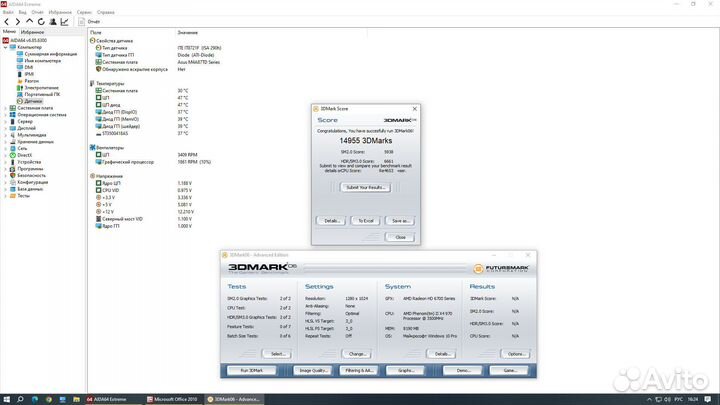This screenshot has width=720, height=405.
Task: Collapse the Компьютер tree node
Action: click(4, 47)
